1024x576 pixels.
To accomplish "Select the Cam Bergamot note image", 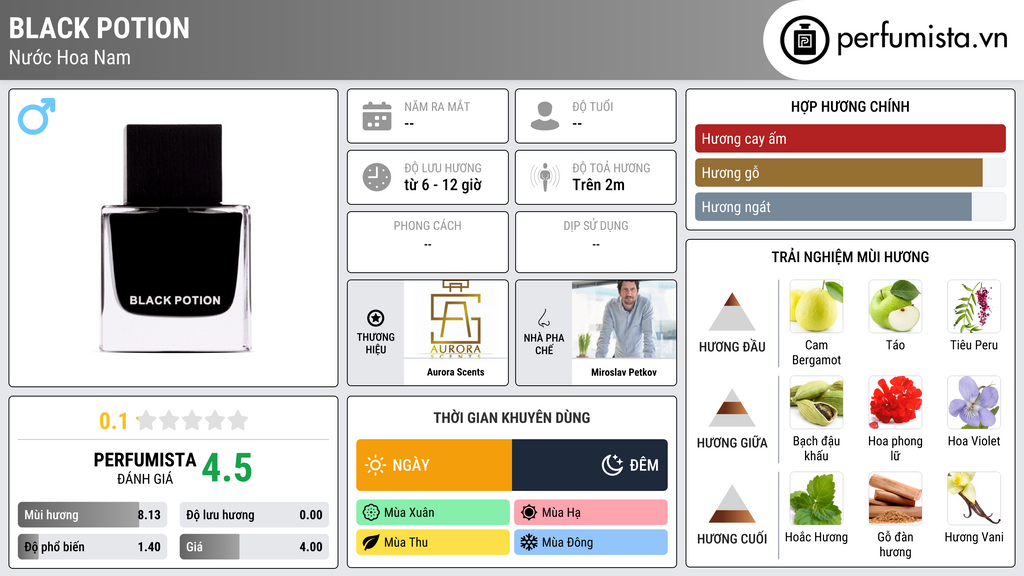I will (816, 306).
